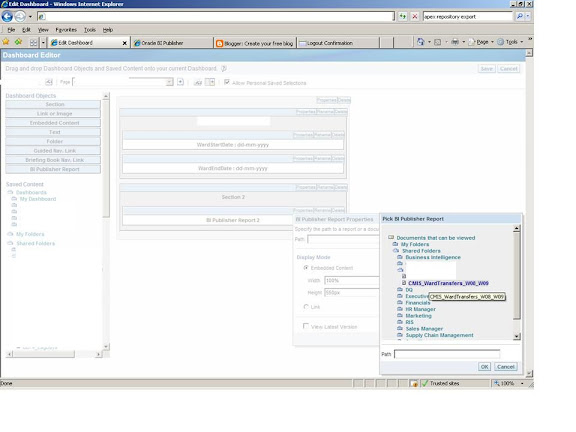
Task: Click OK in Pick BI Publisher Report
Action: point(485,367)
